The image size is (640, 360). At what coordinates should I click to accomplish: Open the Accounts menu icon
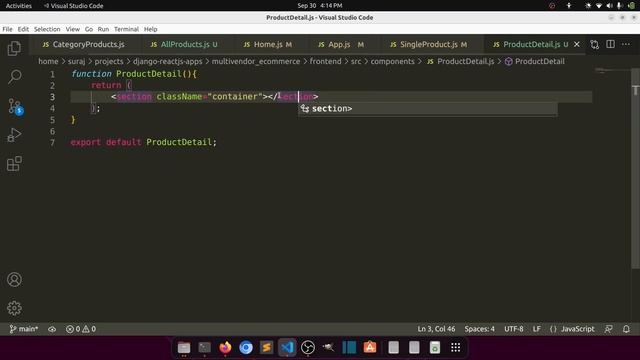coord(14,280)
